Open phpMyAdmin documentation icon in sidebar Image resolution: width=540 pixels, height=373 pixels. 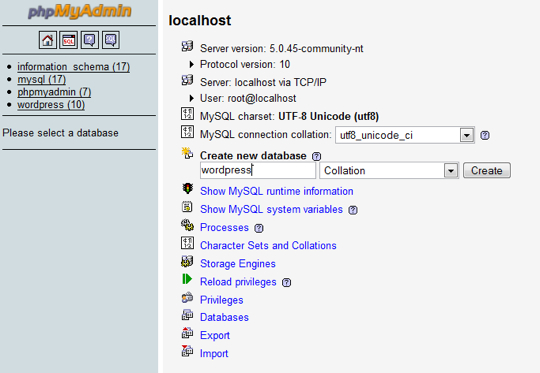(x=90, y=40)
